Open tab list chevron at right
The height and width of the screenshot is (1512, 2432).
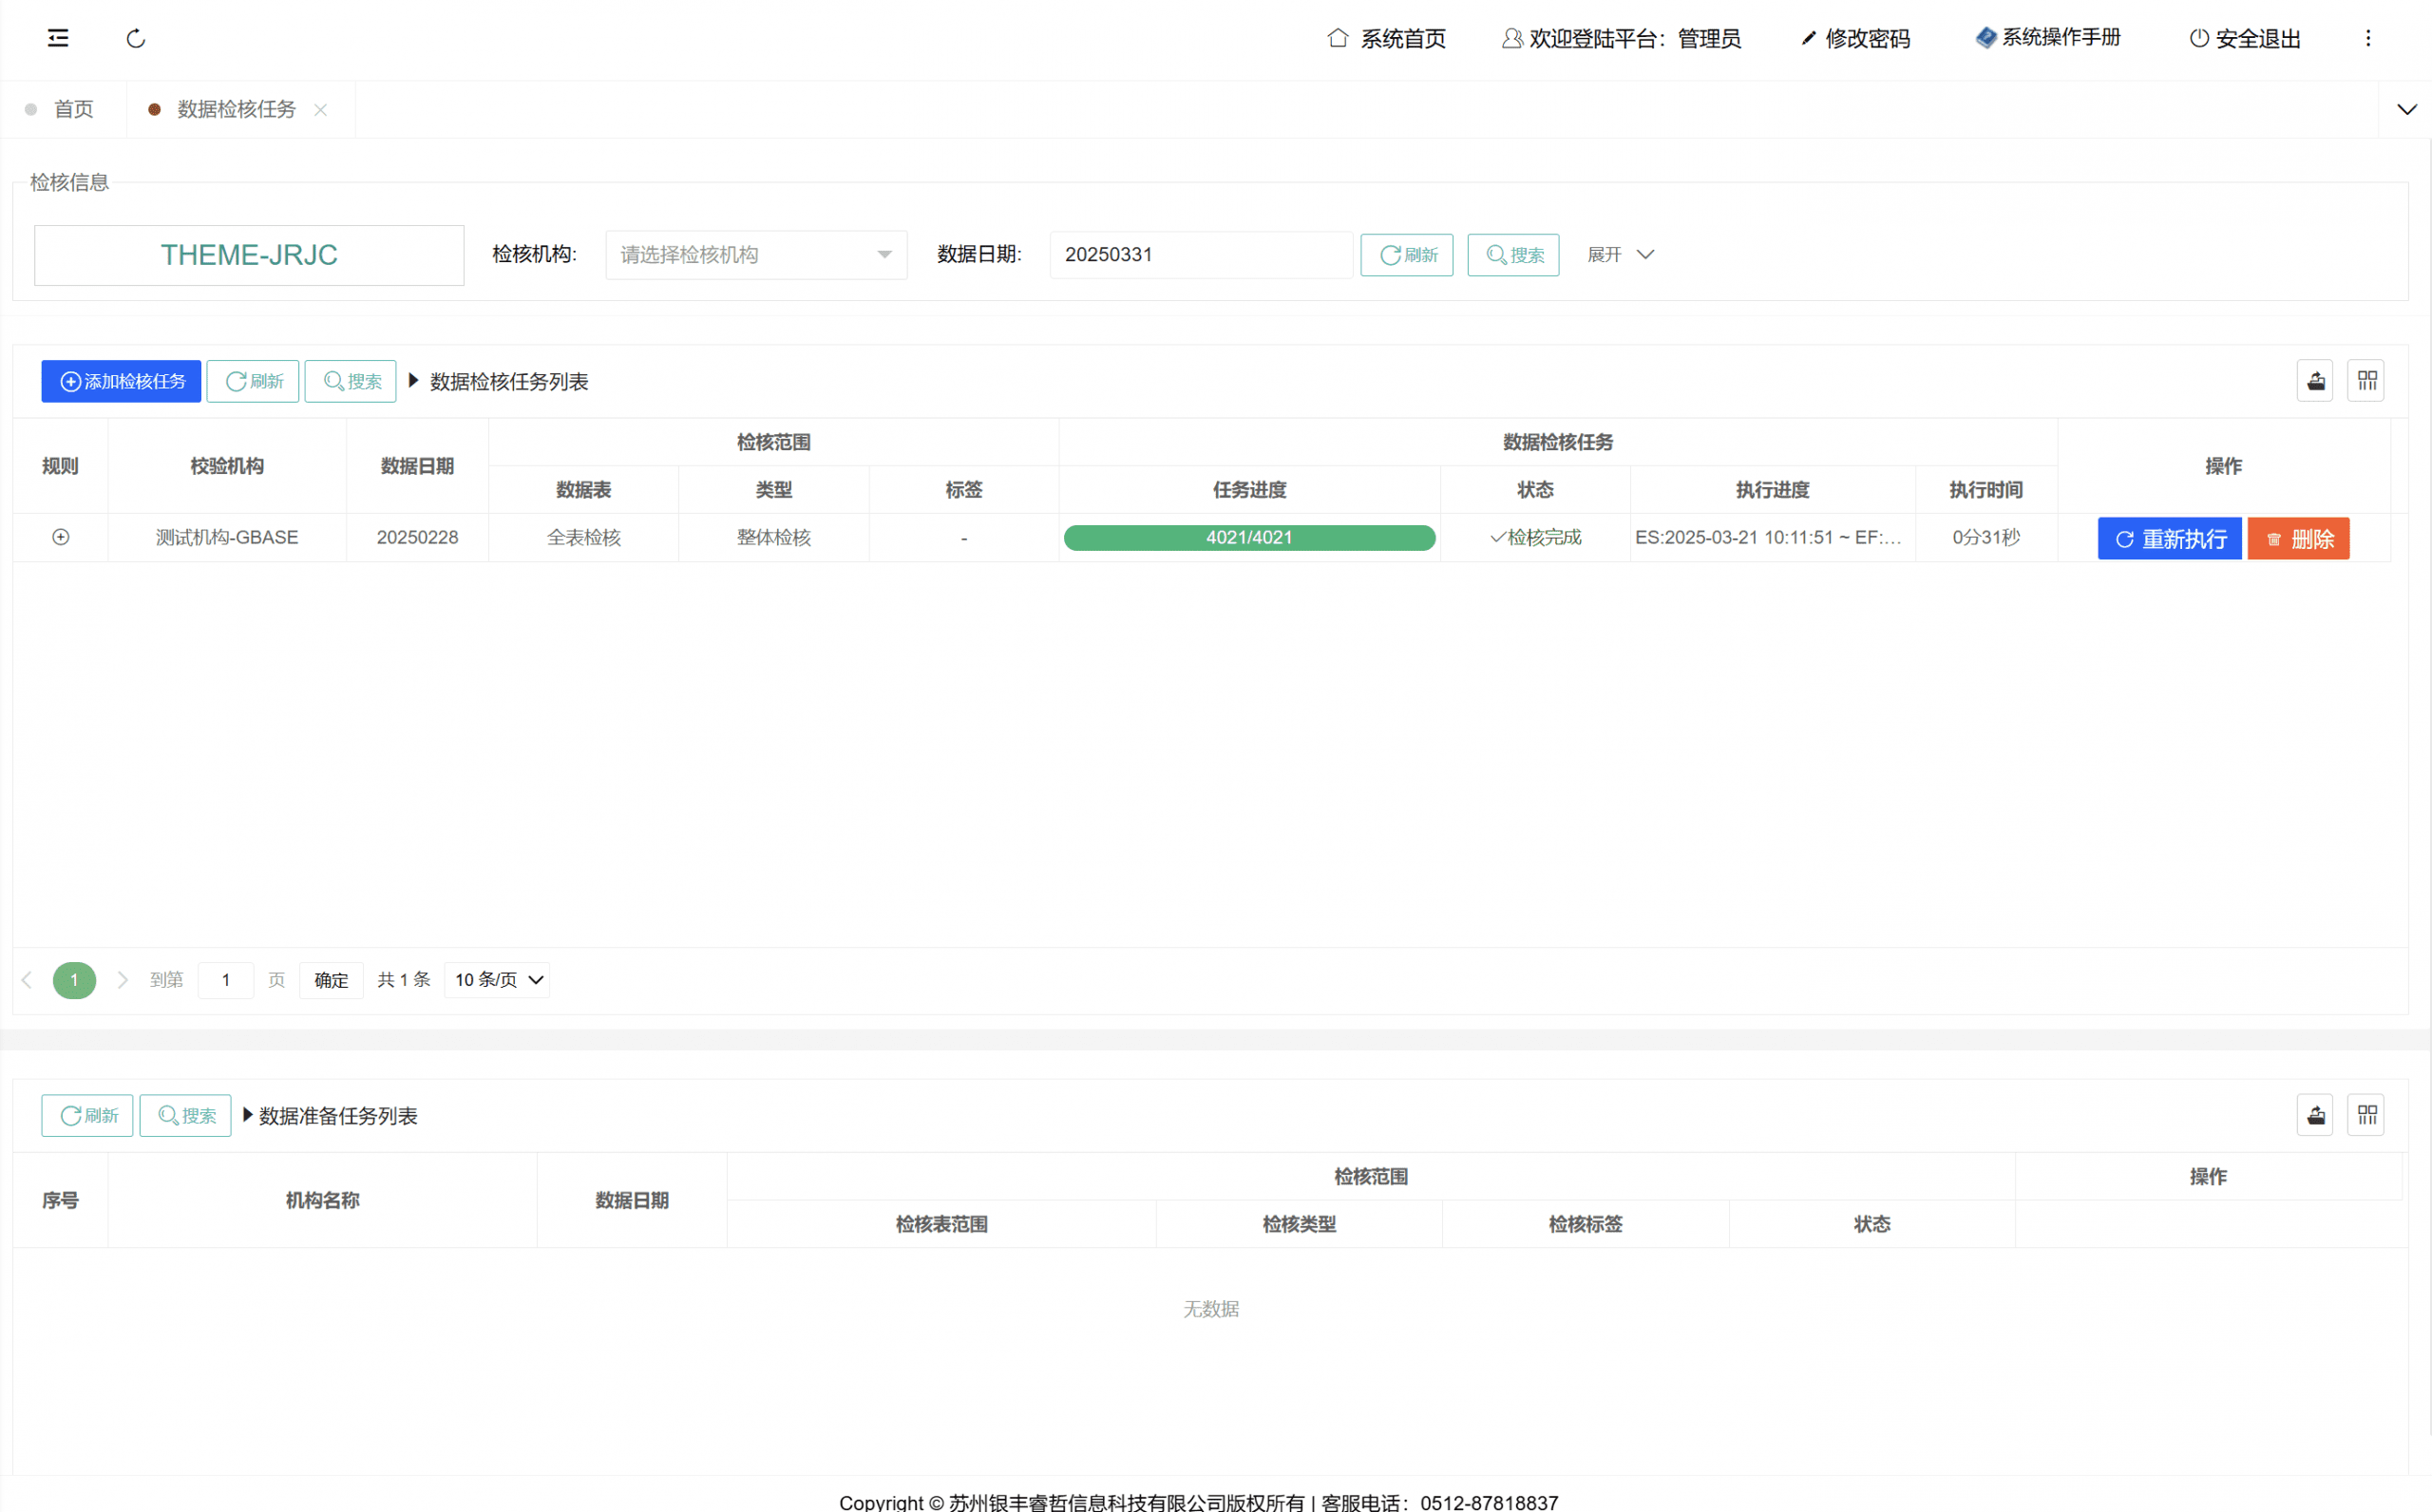pos(2406,110)
